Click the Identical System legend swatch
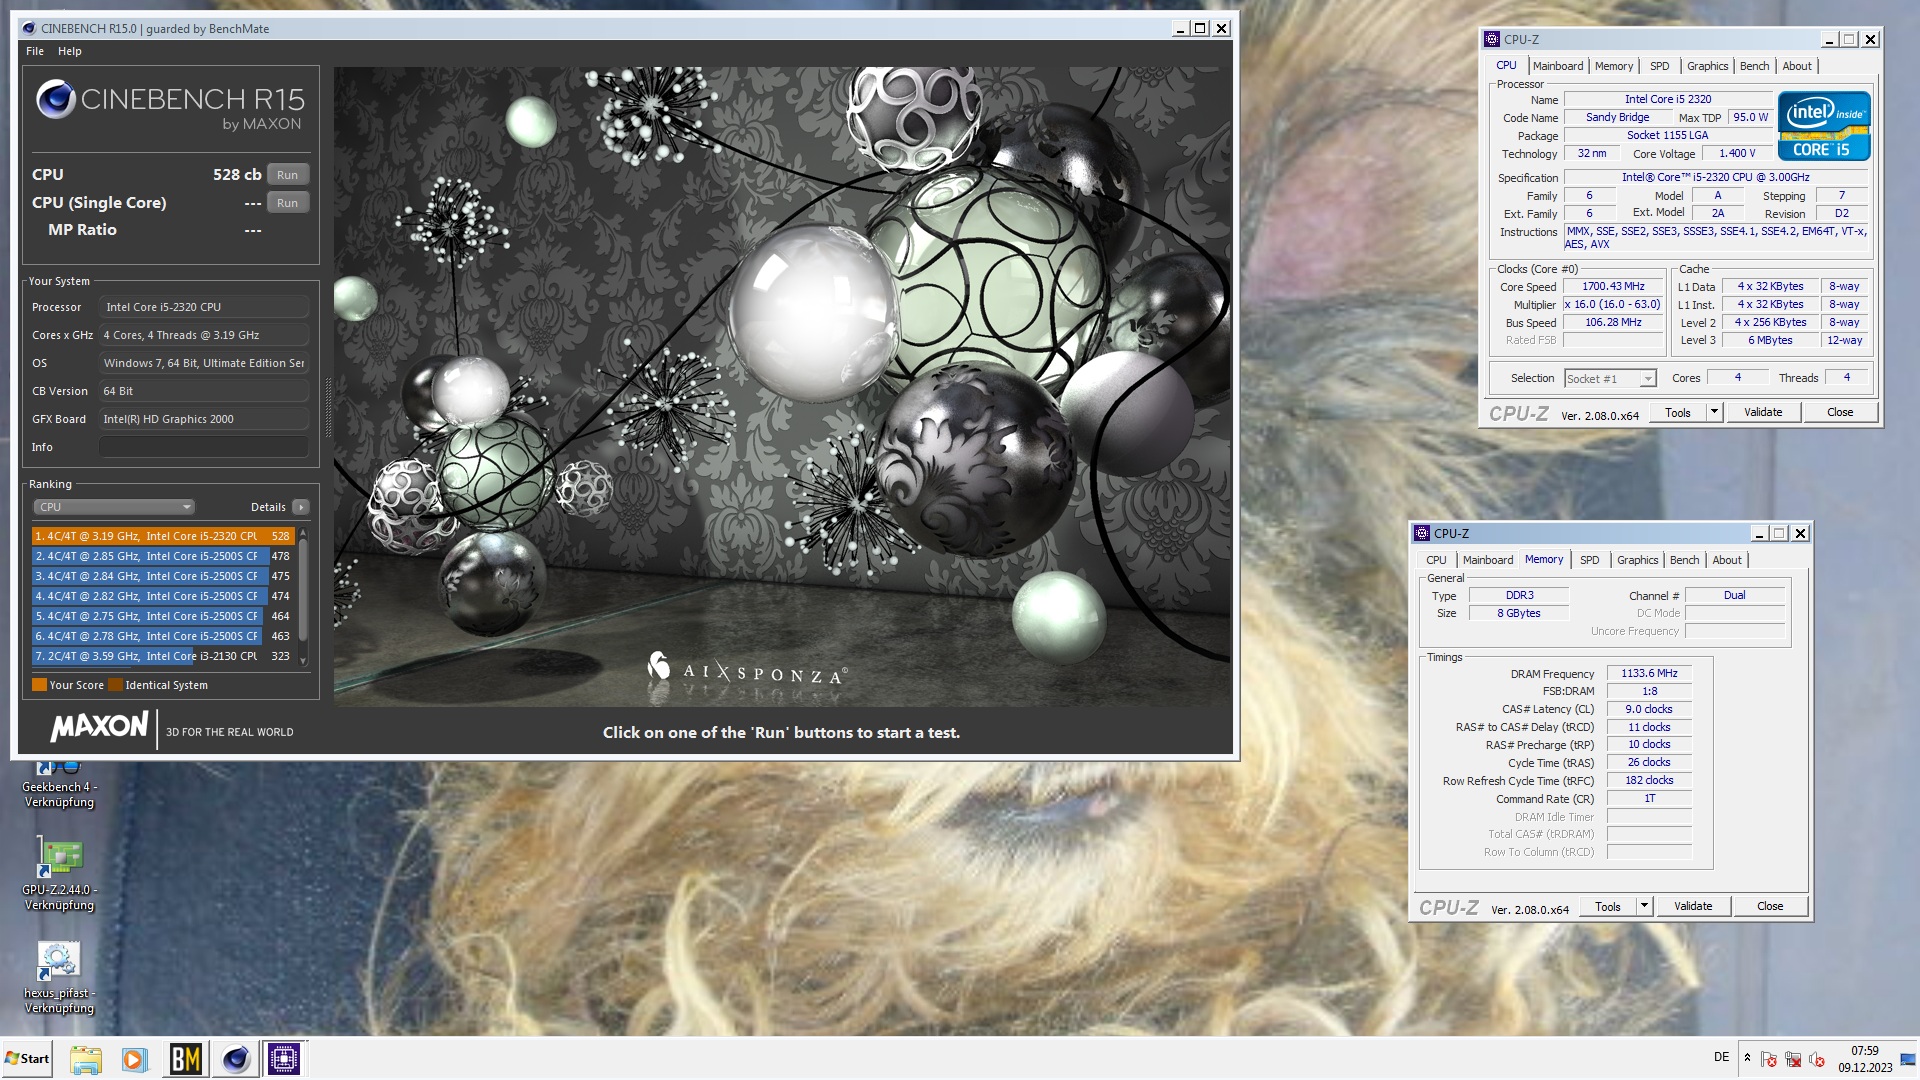The height and width of the screenshot is (1080, 1920). pos(115,685)
